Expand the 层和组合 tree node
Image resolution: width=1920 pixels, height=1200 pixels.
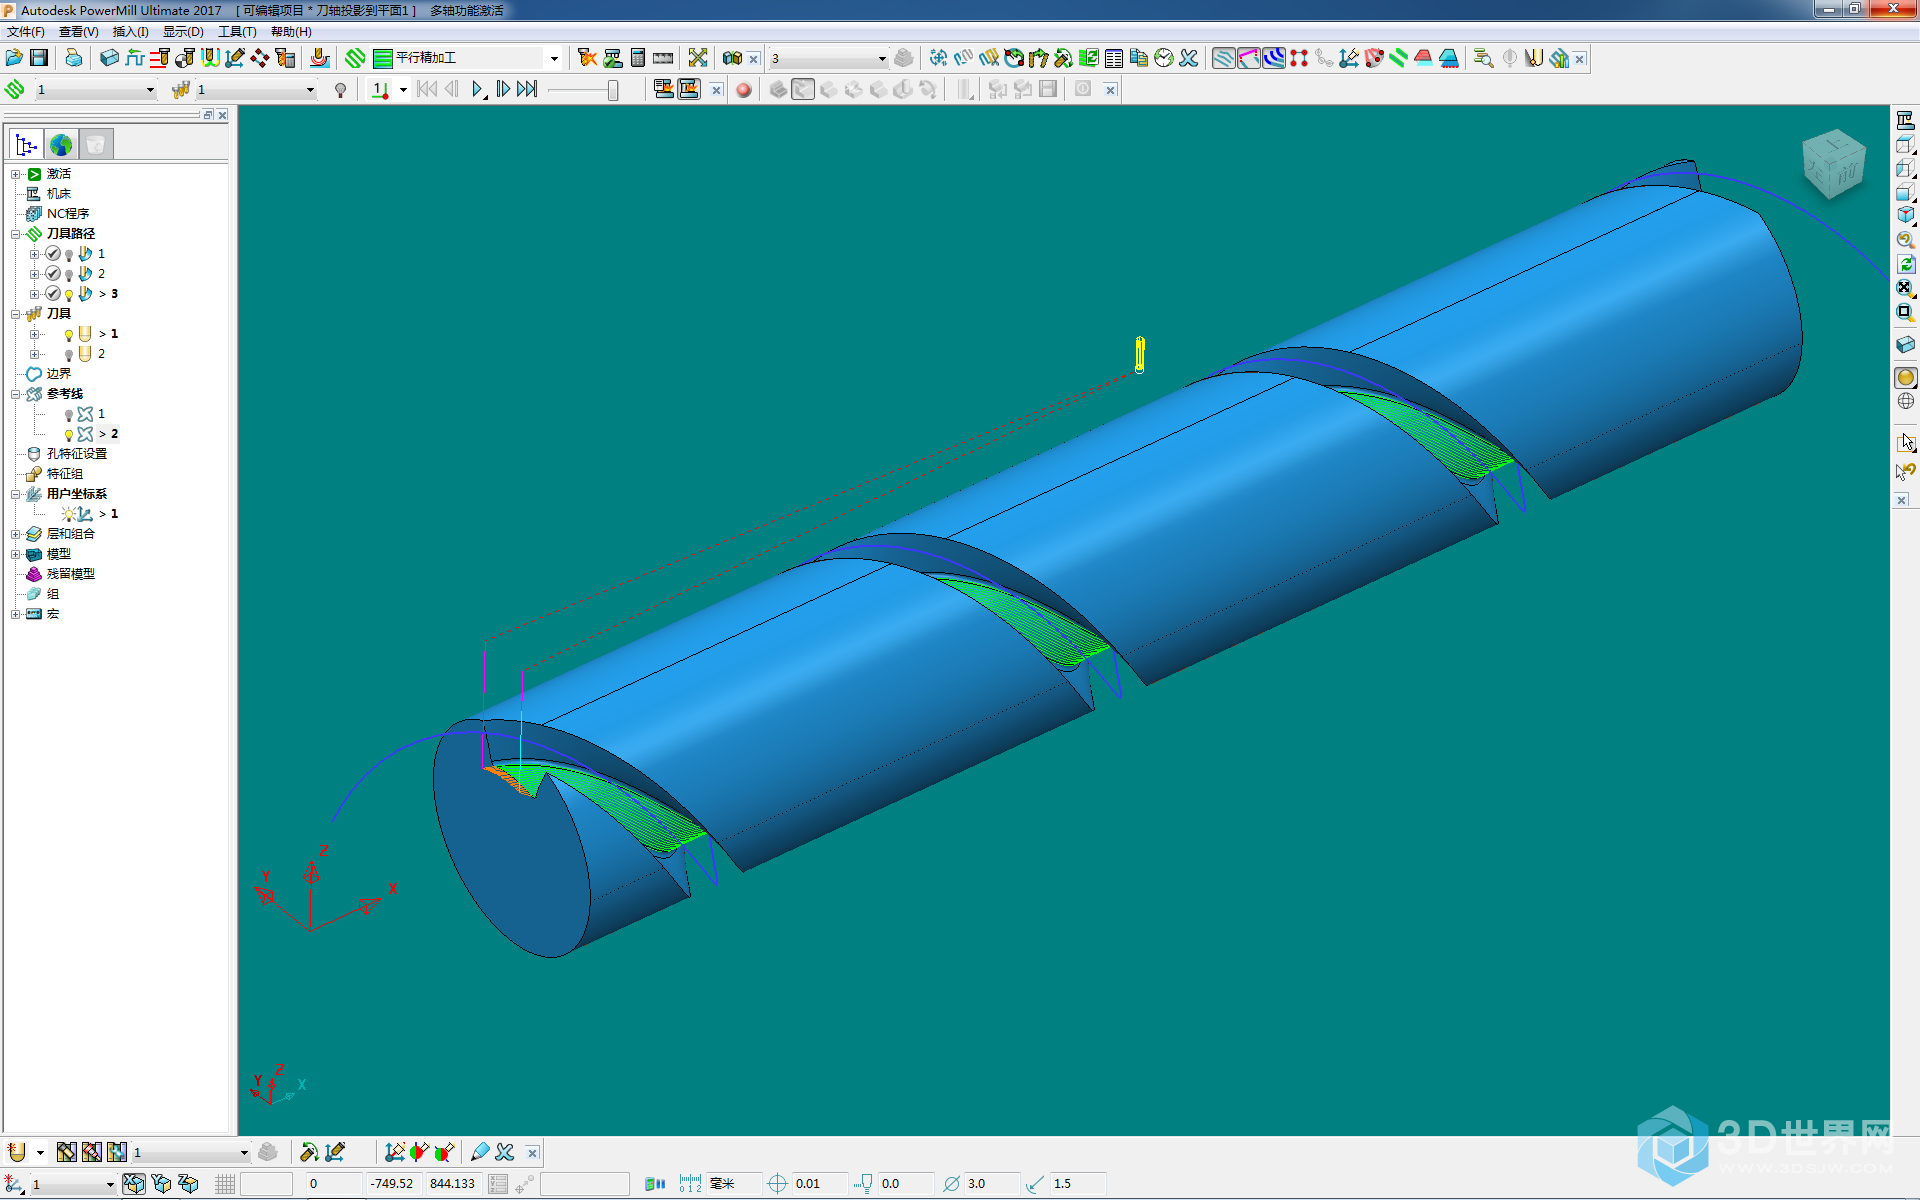click(x=16, y=534)
